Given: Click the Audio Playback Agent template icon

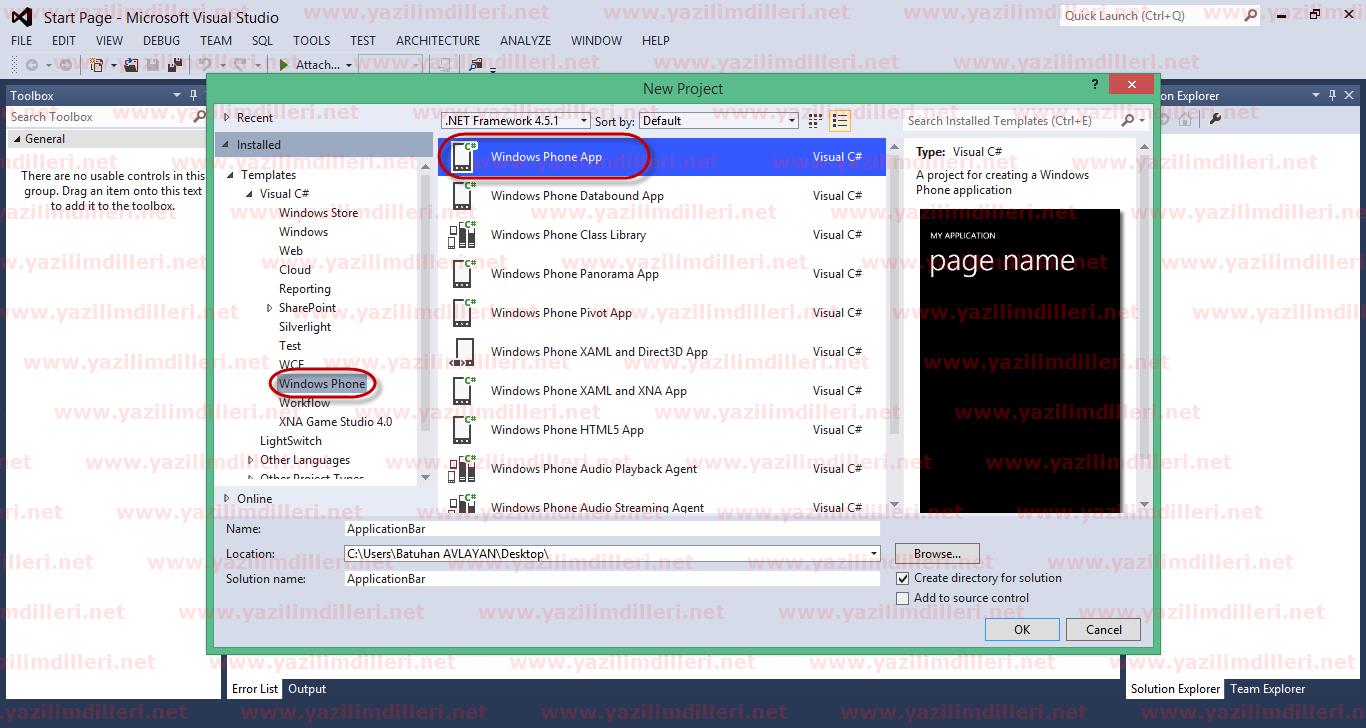Looking at the screenshot, I should [x=463, y=469].
